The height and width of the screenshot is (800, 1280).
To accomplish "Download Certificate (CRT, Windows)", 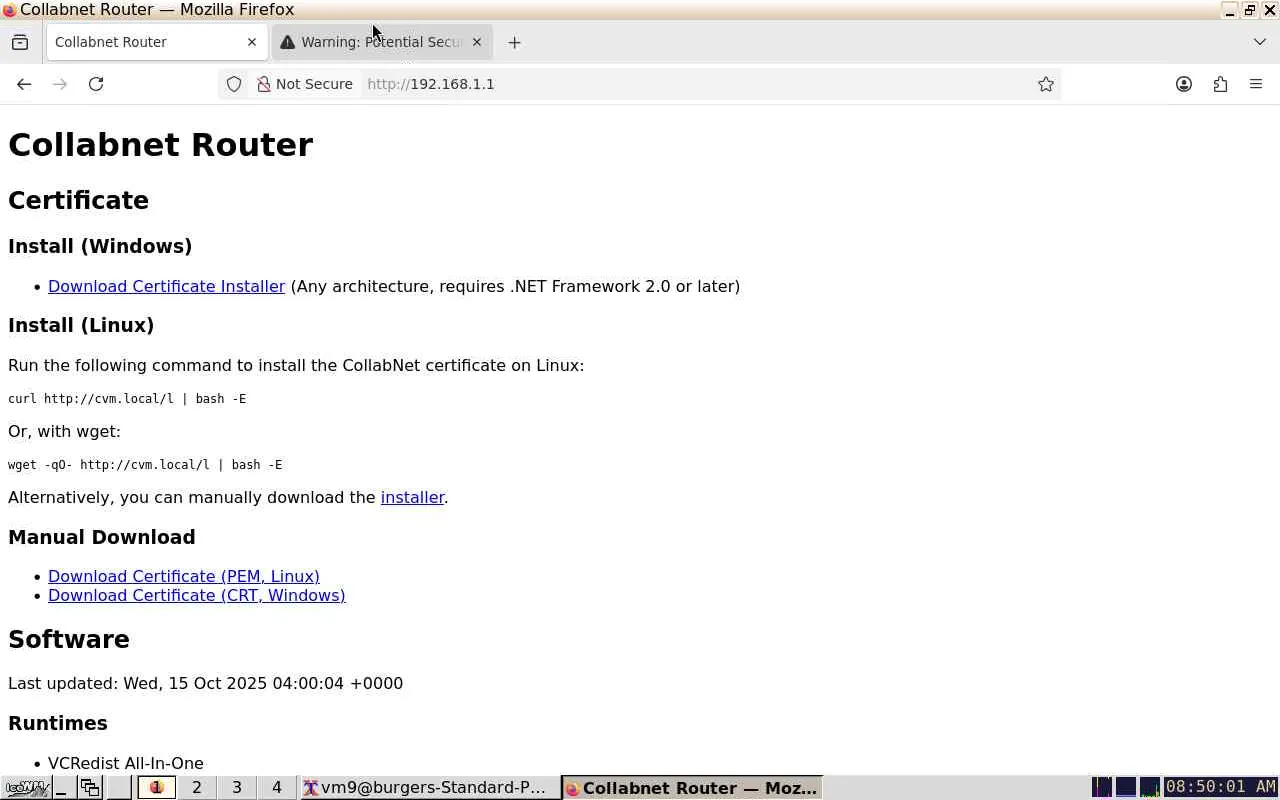I will (197, 595).
